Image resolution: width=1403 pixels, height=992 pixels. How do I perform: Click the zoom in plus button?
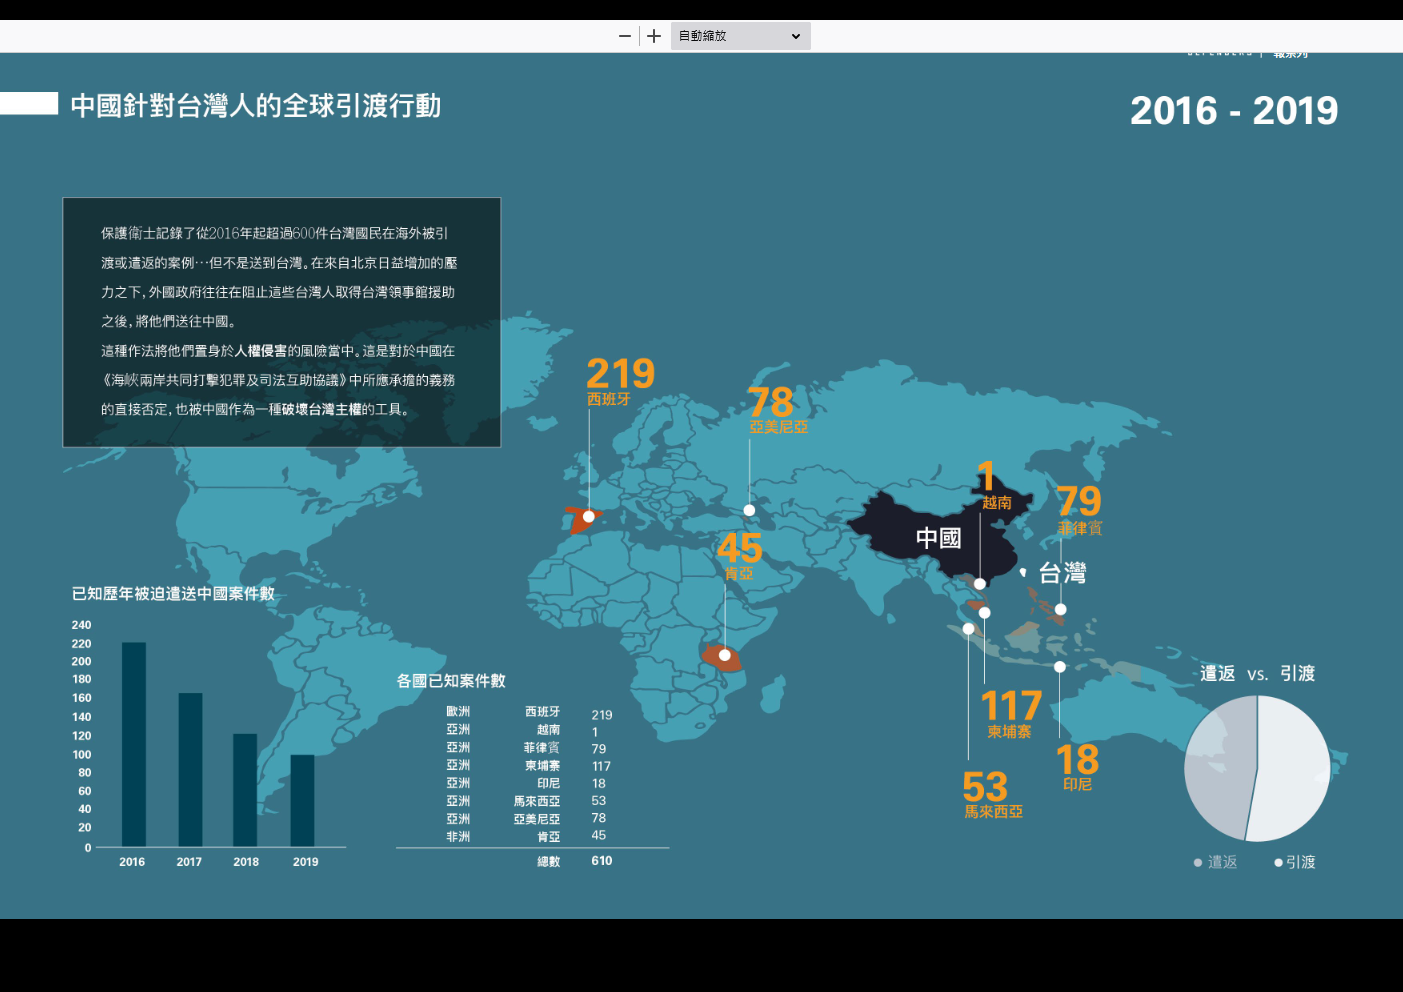pyautogui.click(x=654, y=36)
